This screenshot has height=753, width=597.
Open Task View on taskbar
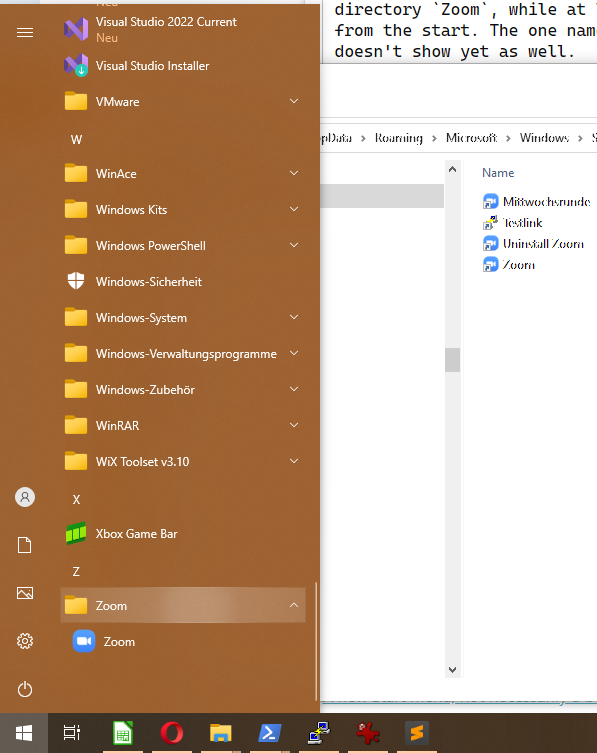pos(72,733)
